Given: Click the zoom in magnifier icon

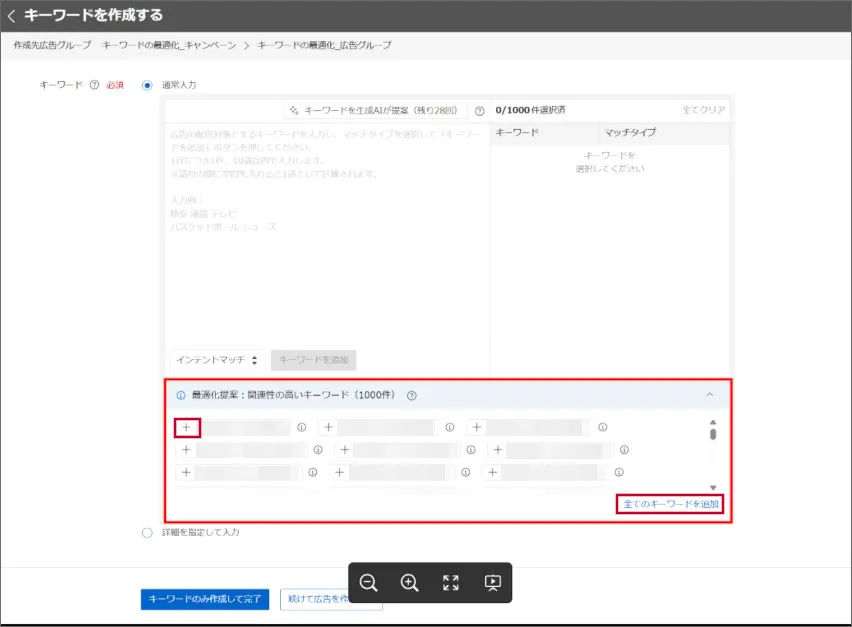Looking at the screenshot, I should (409, 583).
